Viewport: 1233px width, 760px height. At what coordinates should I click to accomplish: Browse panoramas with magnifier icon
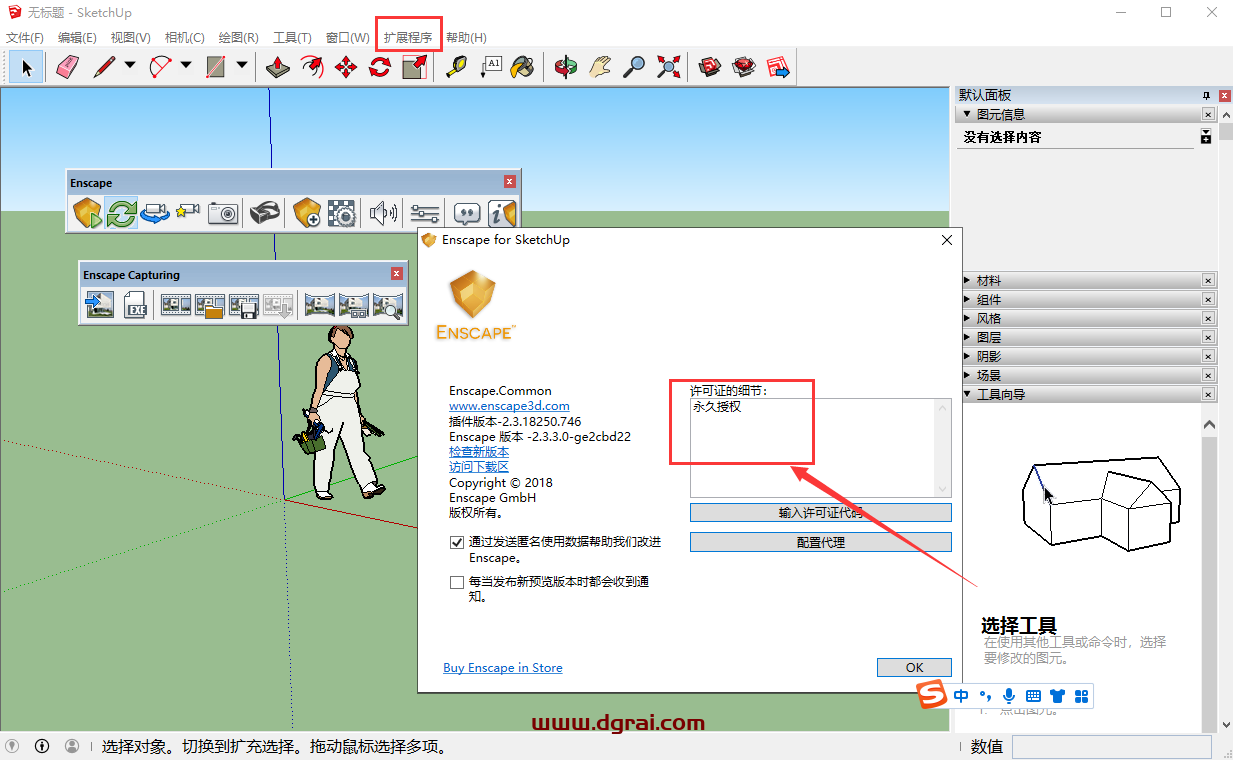(x=387, y=305)
